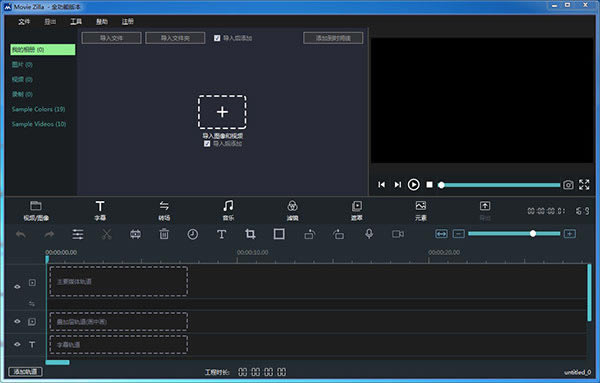The height and width of the screenshot is (383, 600).
Task: Select Sample Videos (10)
Action: [39, 124]
